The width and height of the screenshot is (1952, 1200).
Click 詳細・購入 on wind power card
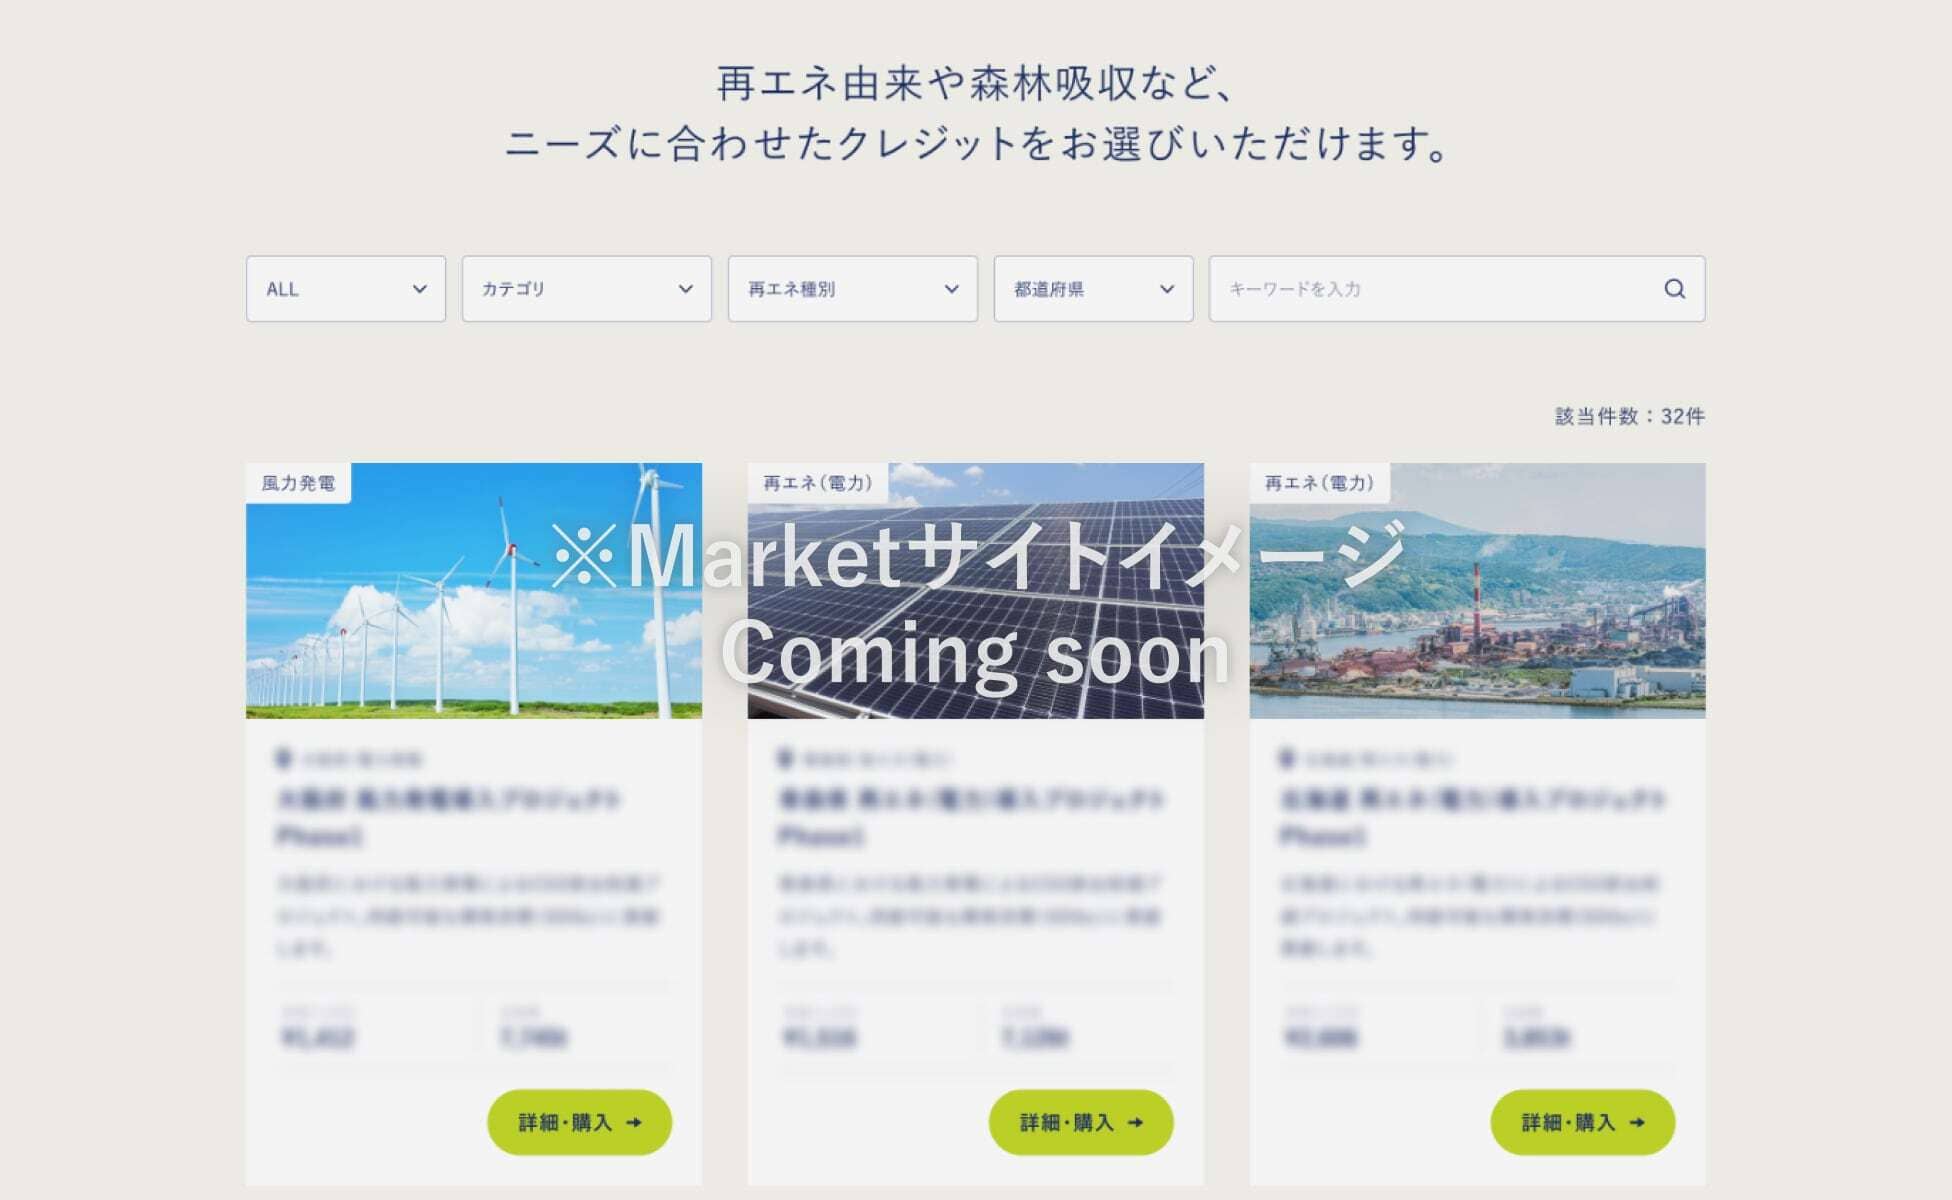pos(579,1122)
